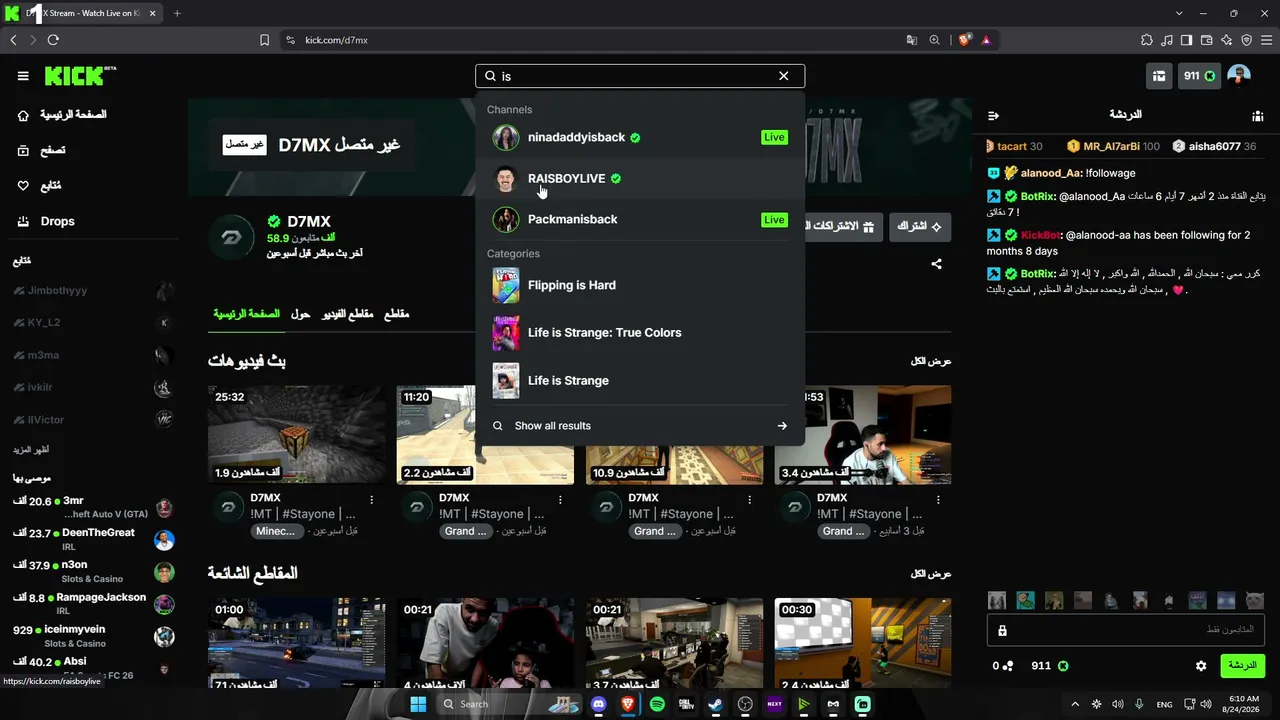1280x720 pixels.
Task: Open options menu for the first D7MX video
Action: (372, 499)
